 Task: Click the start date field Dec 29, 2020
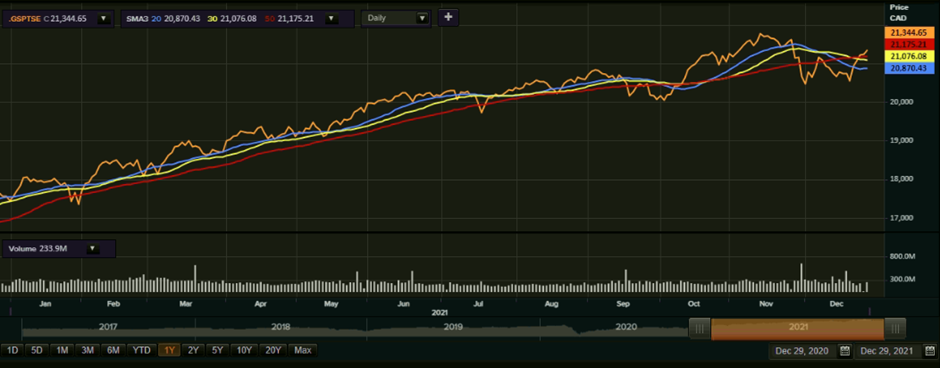(x=803, y=351)
